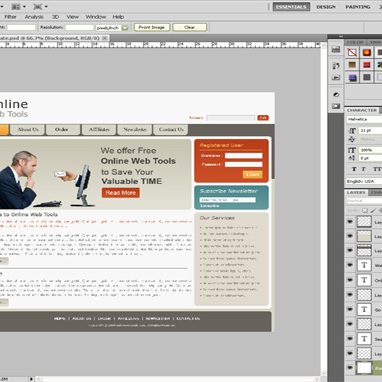This screenshot has width=382, height=382.
Task: Click the Resolution input field
Action: coord(79,28)
